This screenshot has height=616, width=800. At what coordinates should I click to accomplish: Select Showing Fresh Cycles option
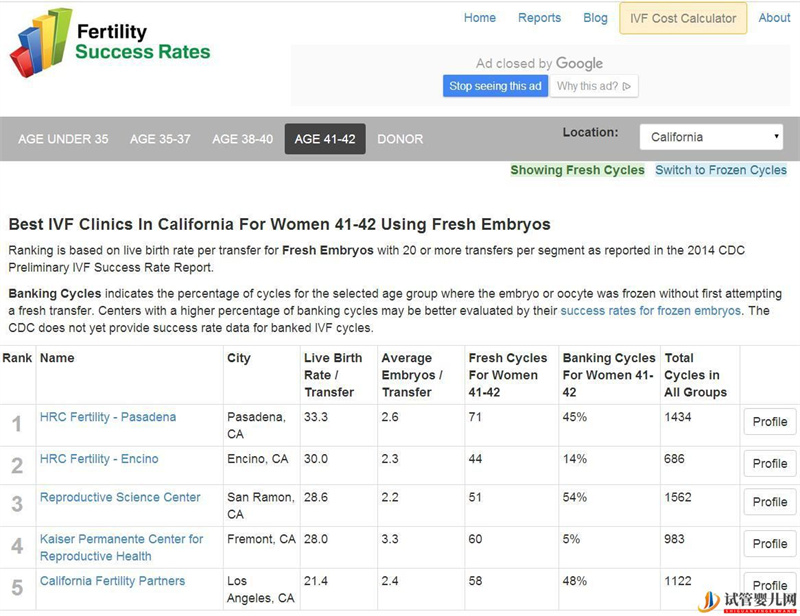(x=577, y=170)
